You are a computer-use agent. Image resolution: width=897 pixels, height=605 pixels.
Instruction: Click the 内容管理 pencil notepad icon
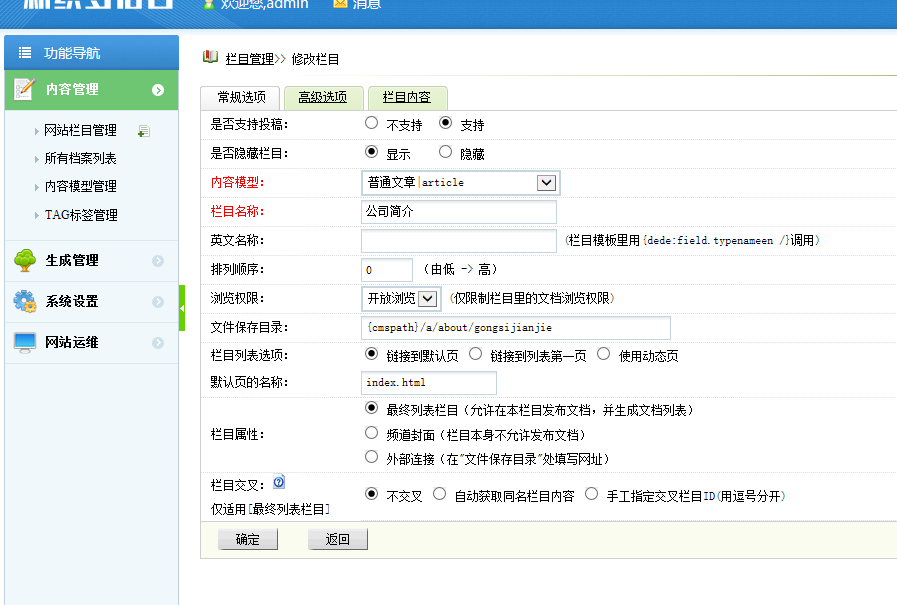pyautogui.click(x=25, y=89)
